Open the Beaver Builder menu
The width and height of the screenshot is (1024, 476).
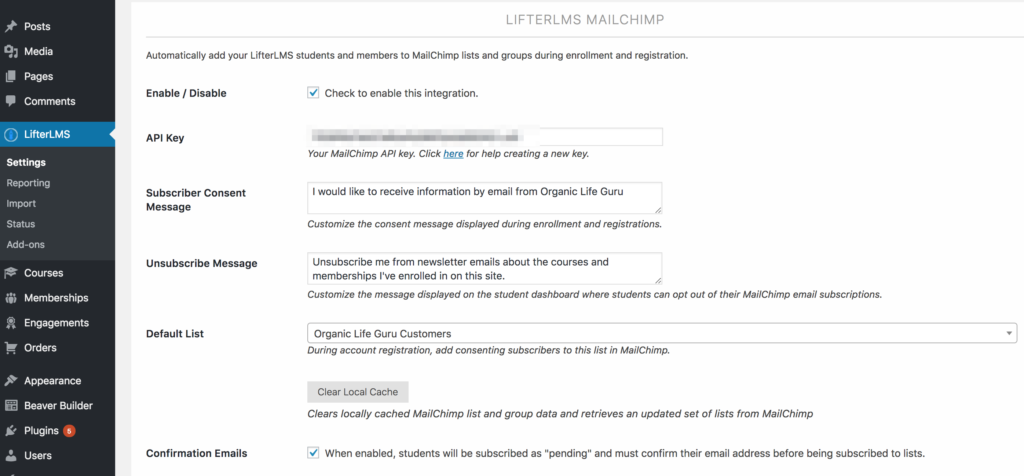click(x=57, y=405)
